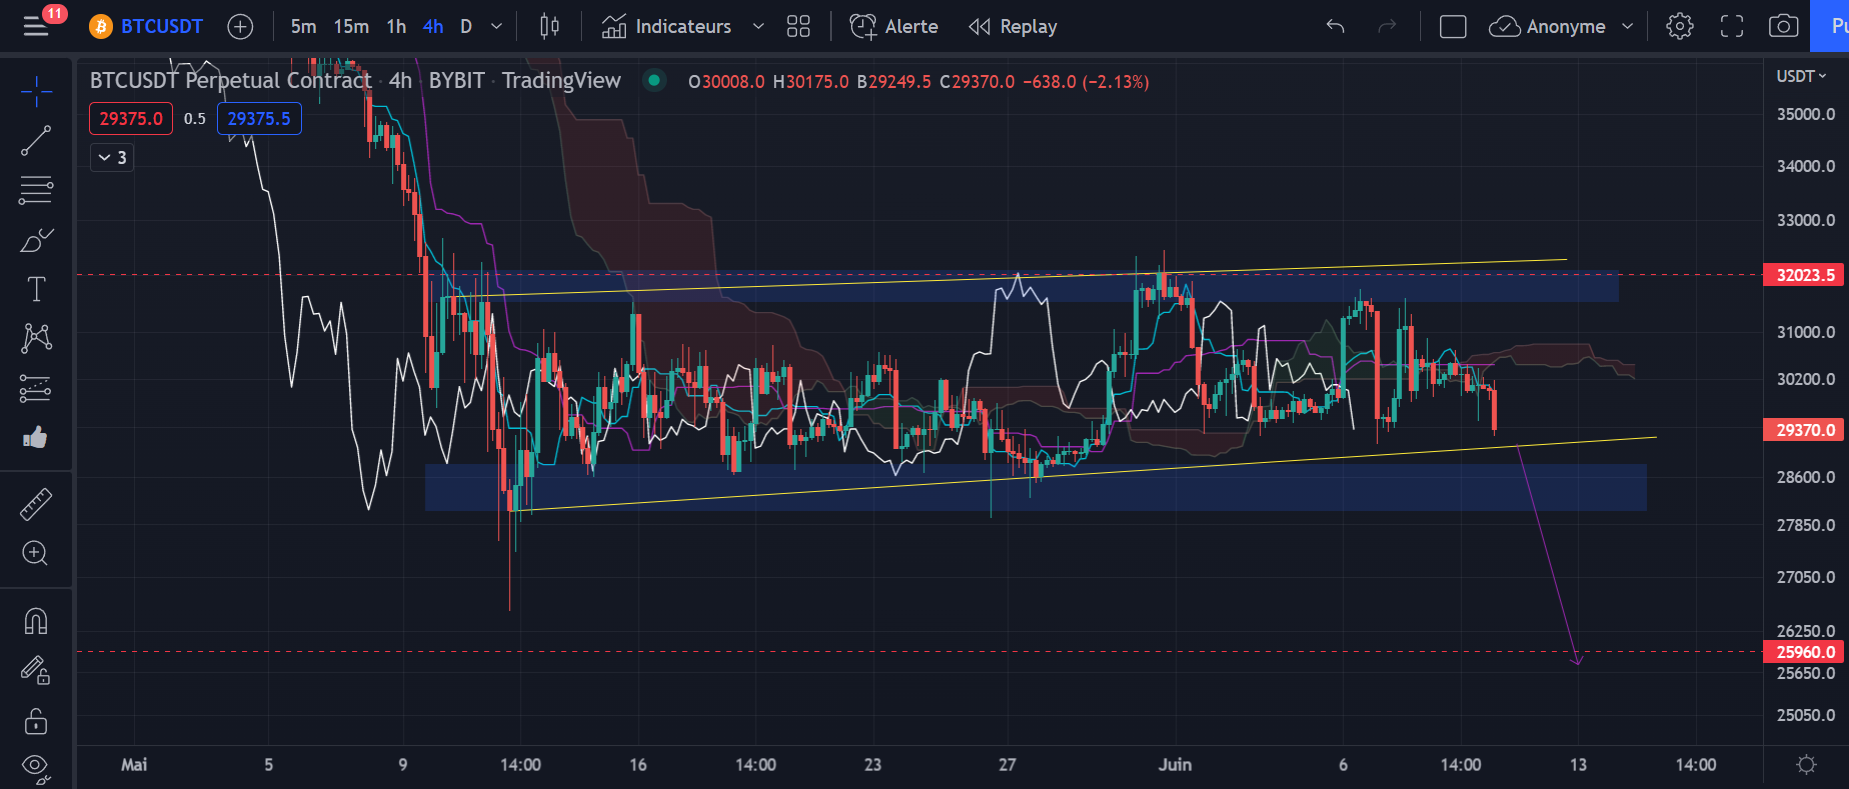Click the BTCUSDT symbol search field
The height and width of the screenshot is (789, 1849).
coord(160,27)
